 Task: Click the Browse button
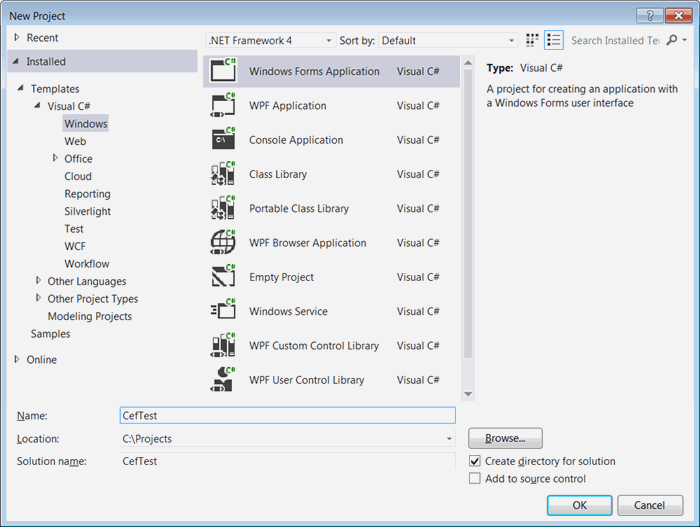[x=505, y=438]
